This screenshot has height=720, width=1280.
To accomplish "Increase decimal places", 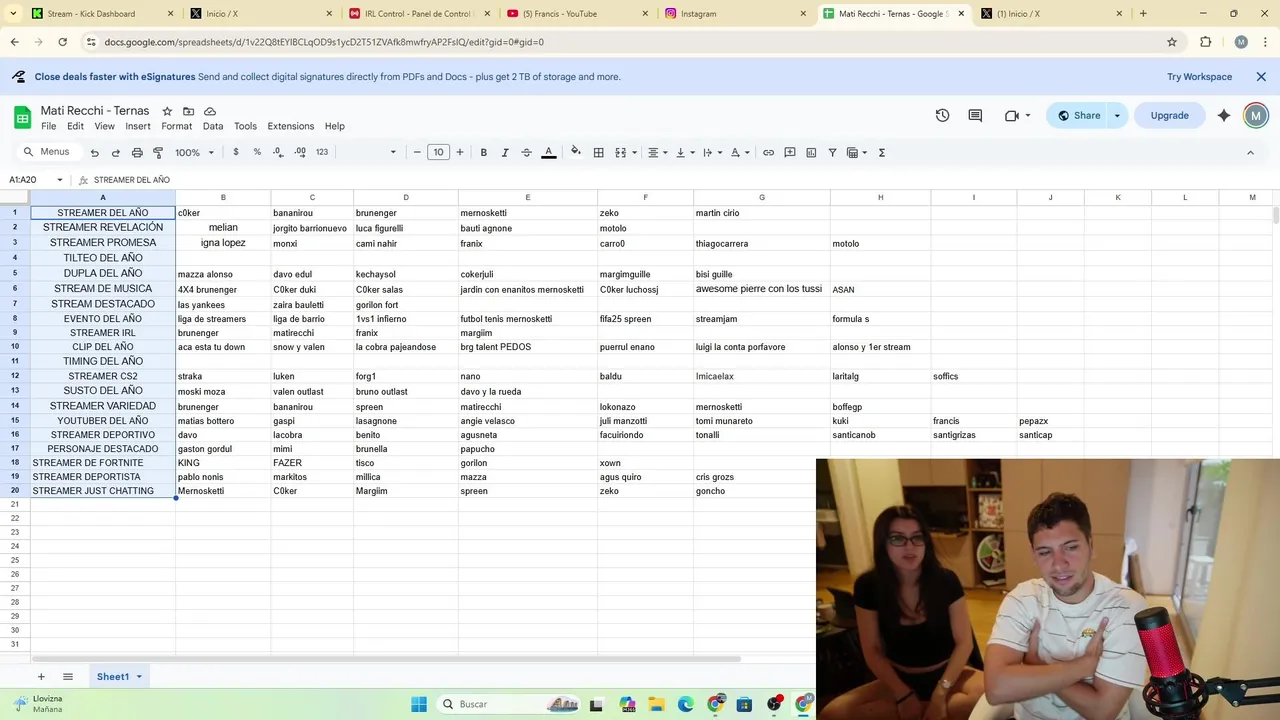I will tap(300, 152).
